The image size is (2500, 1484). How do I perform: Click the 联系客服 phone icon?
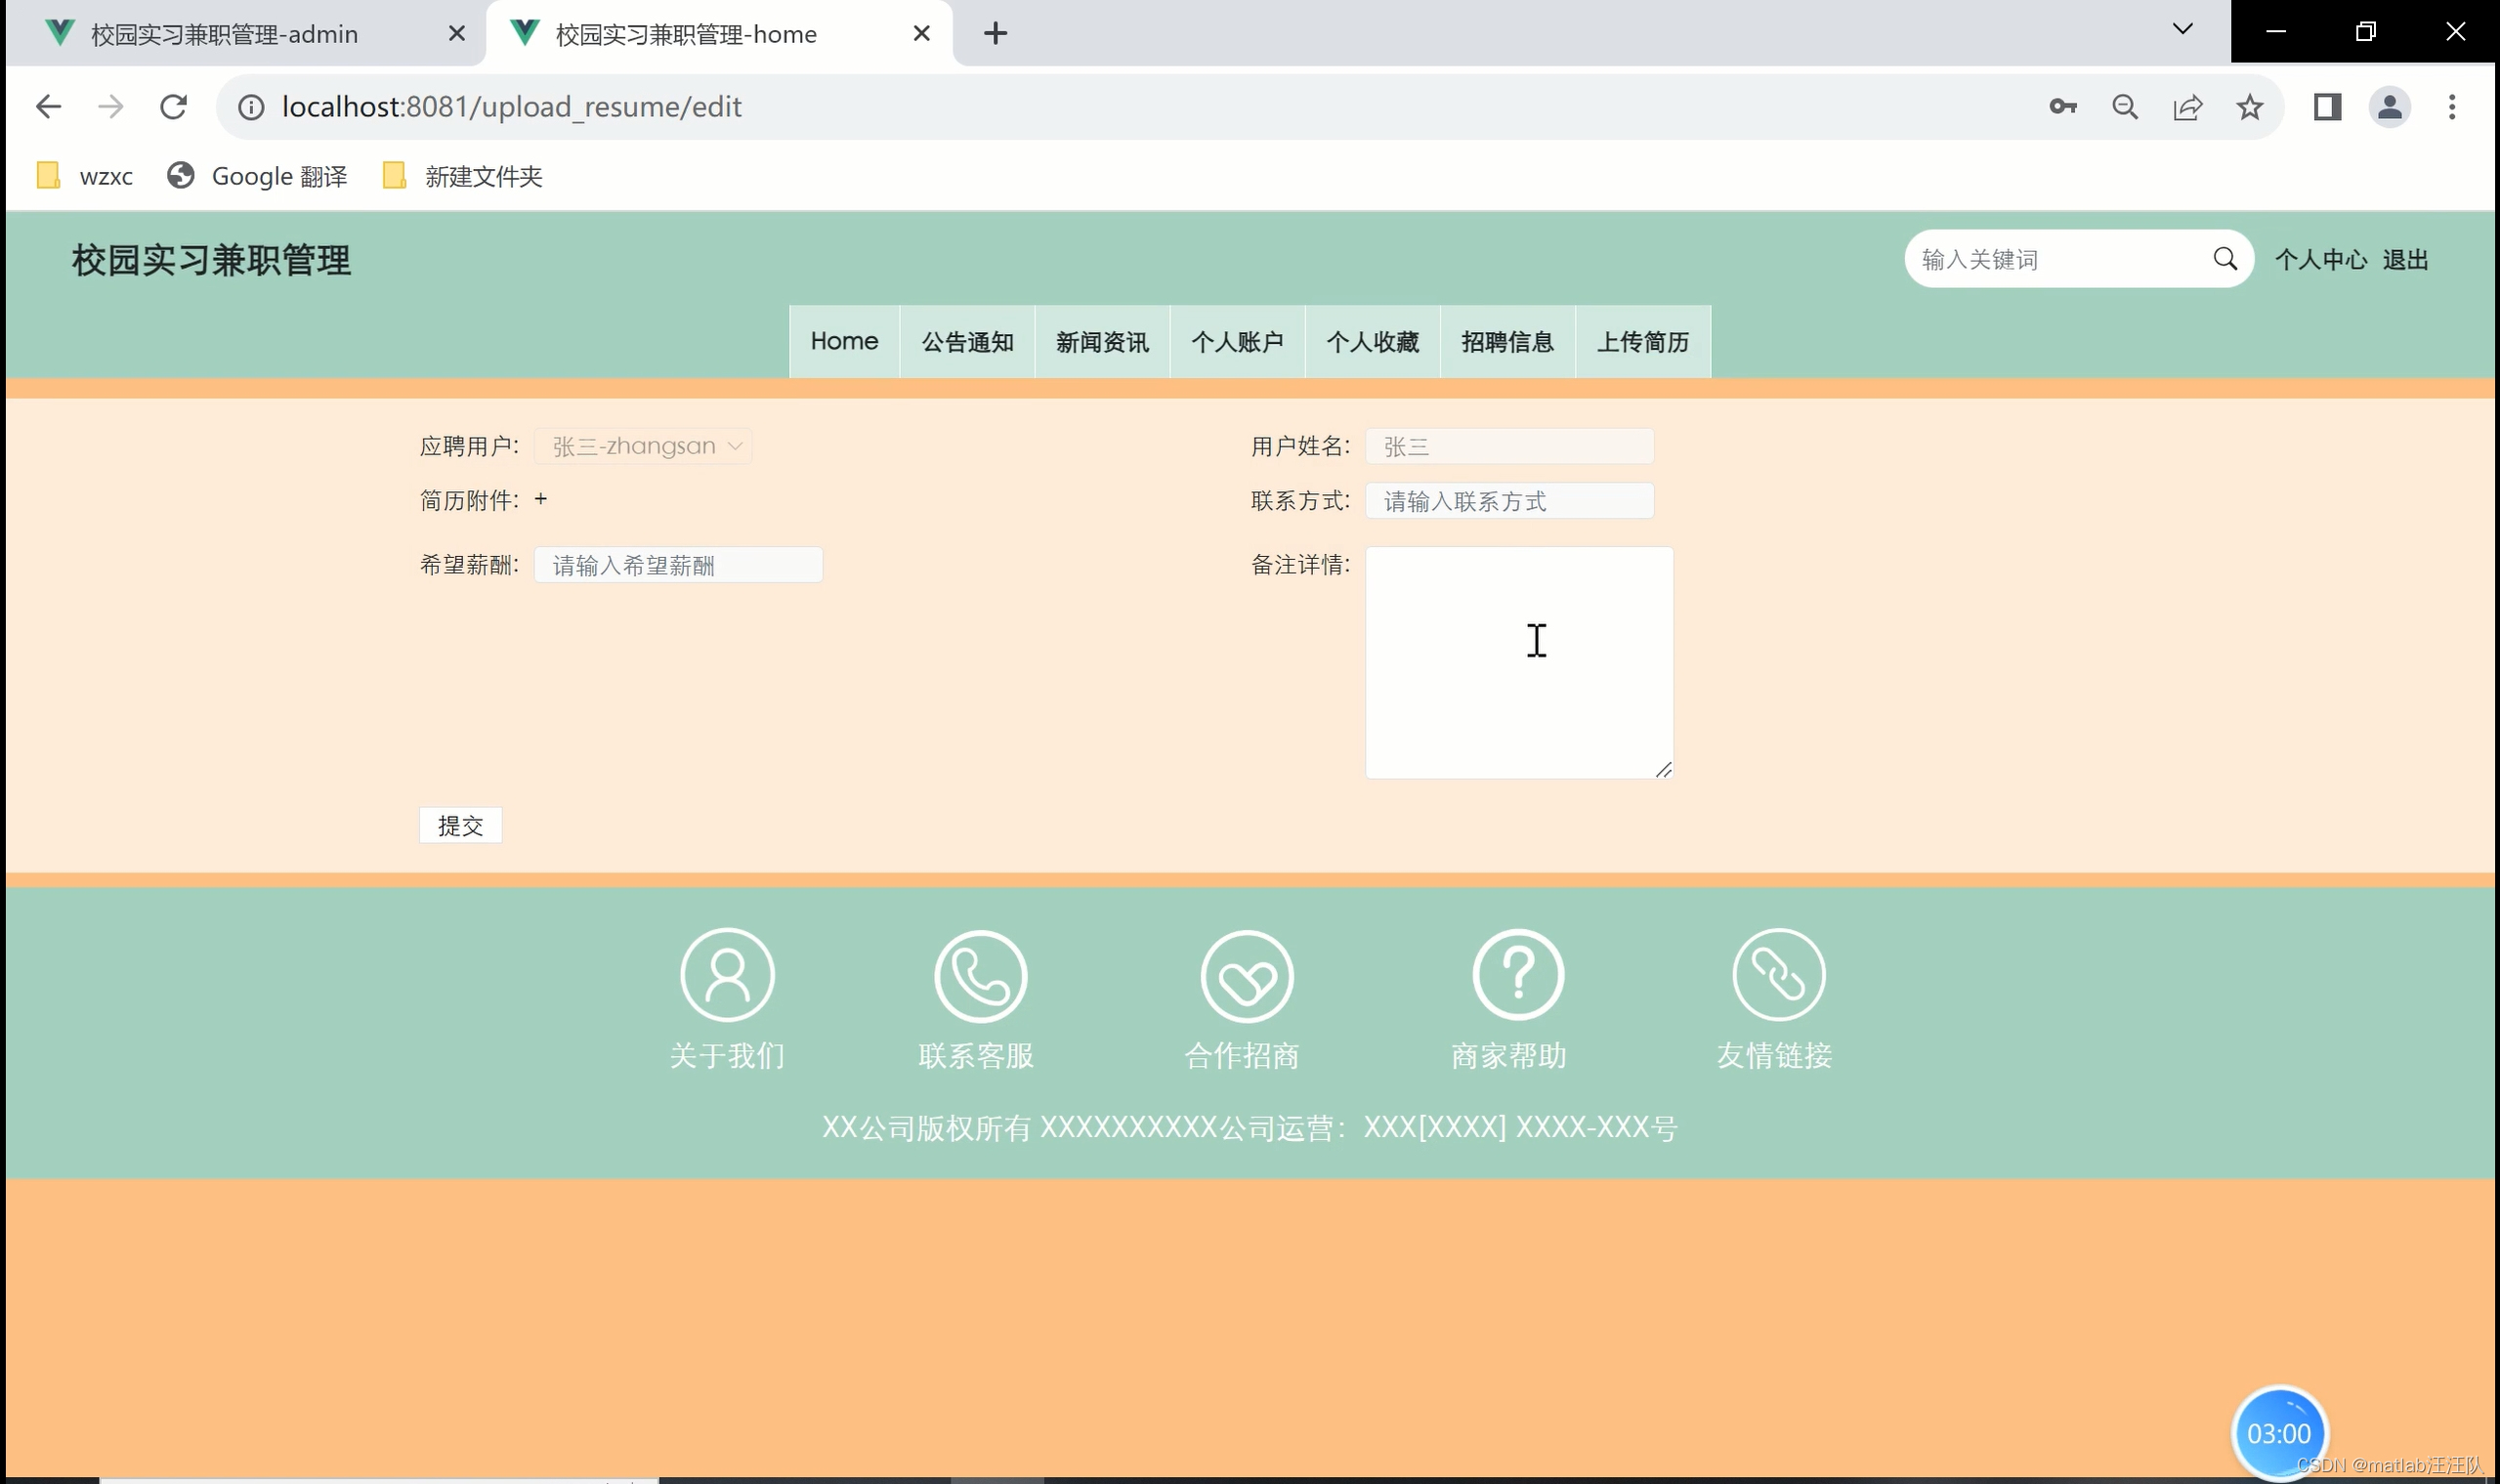pyautogui.click(x=980, y=976)
